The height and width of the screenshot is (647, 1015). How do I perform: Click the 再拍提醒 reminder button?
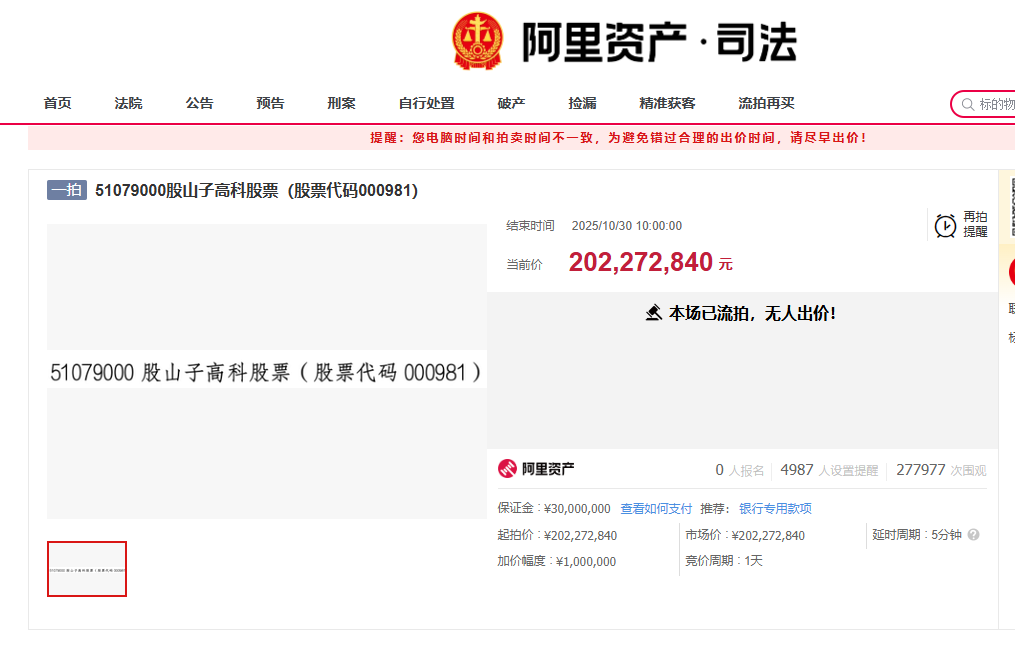click(x=961, y=225)
